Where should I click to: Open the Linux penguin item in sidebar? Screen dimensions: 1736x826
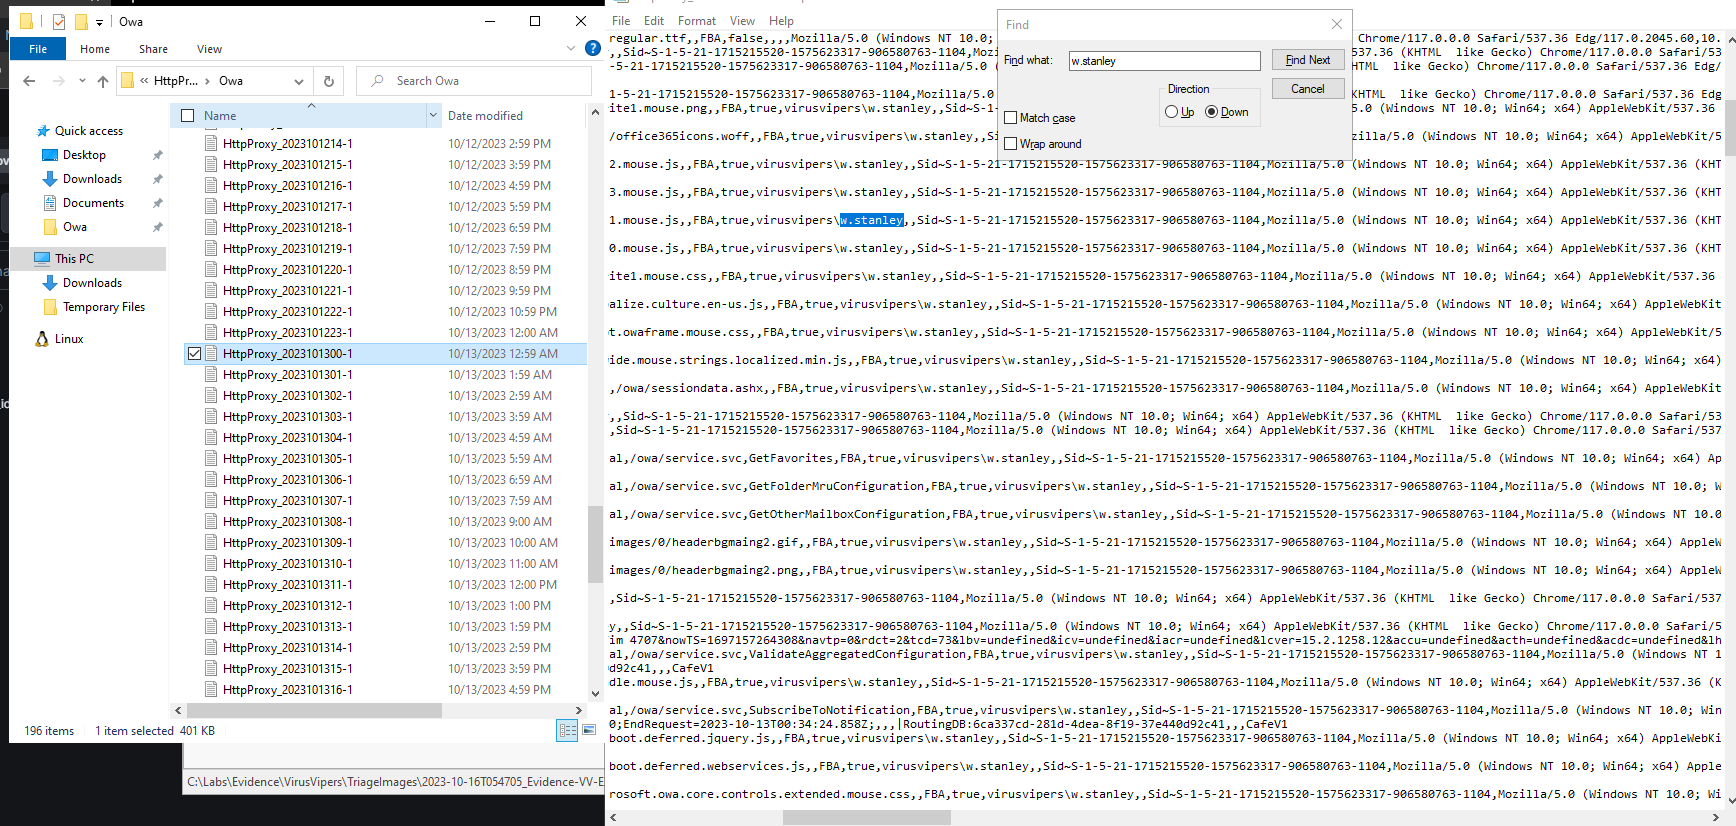click(x=68, y=339)
